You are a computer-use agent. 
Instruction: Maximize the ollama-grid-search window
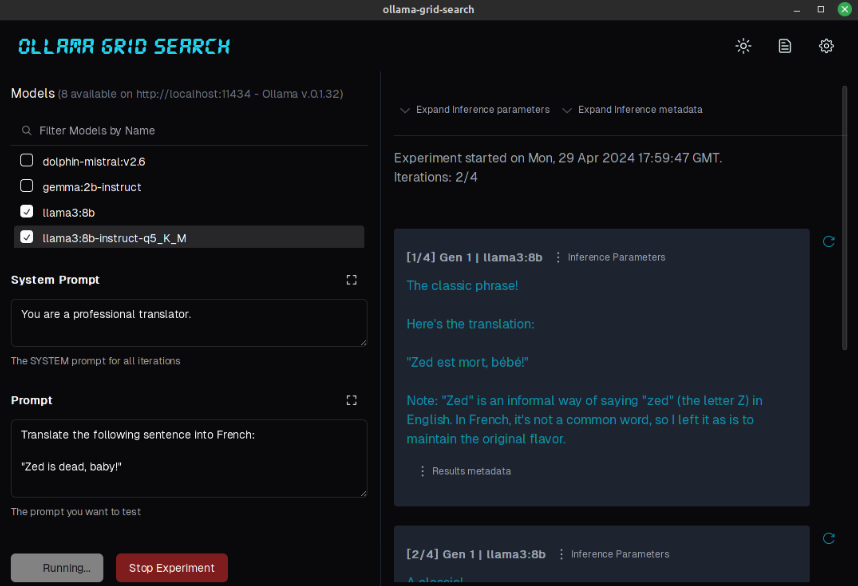[821, 9]
